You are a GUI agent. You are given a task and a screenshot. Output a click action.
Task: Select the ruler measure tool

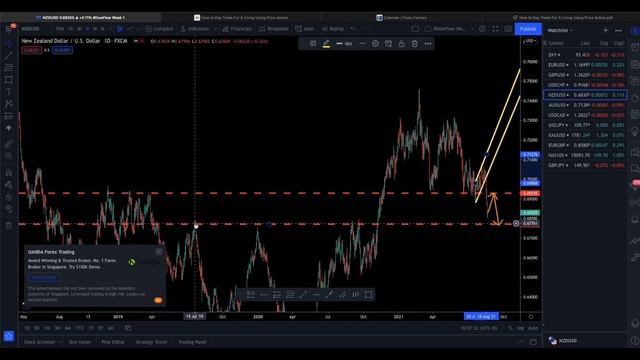click(9, 144)
